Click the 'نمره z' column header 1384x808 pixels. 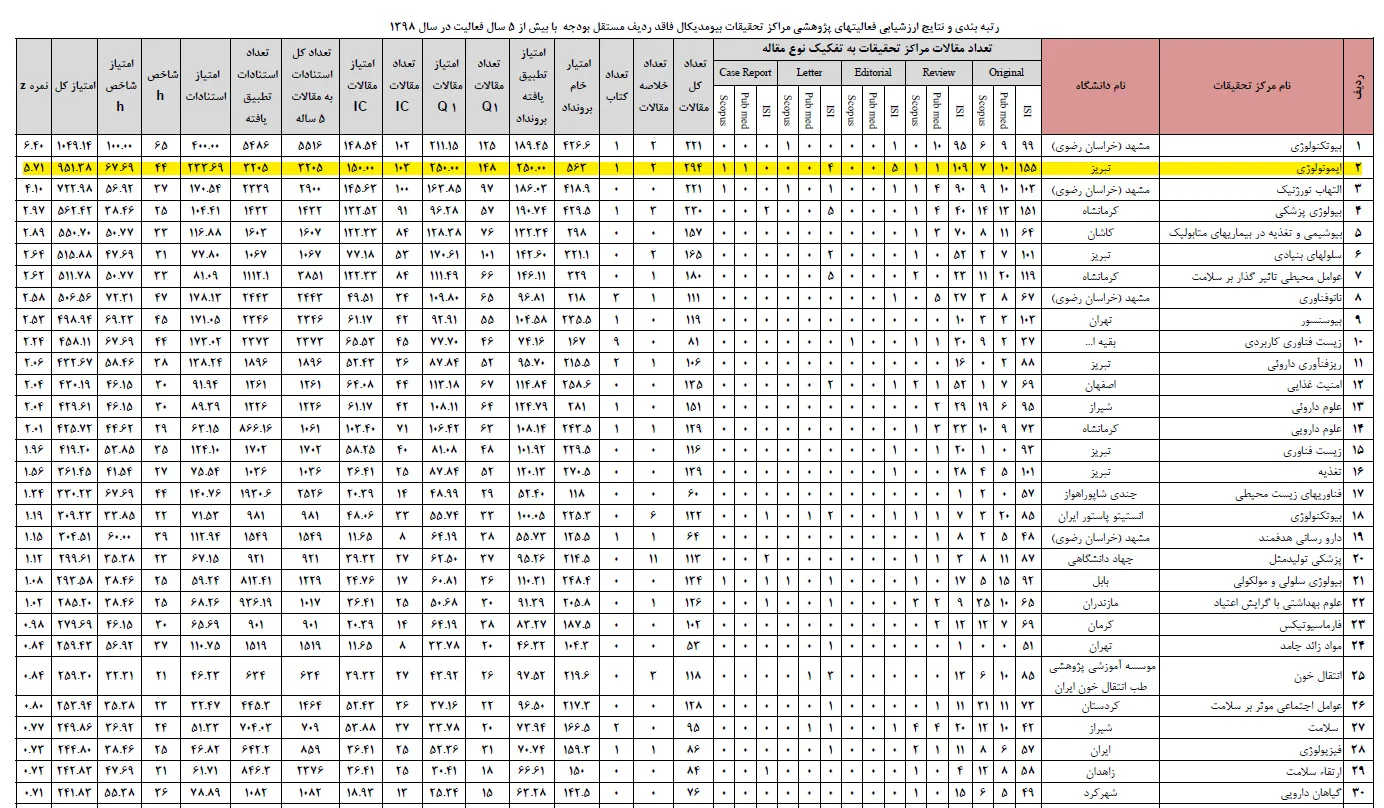pyautogui.click(x=32, y=86)
